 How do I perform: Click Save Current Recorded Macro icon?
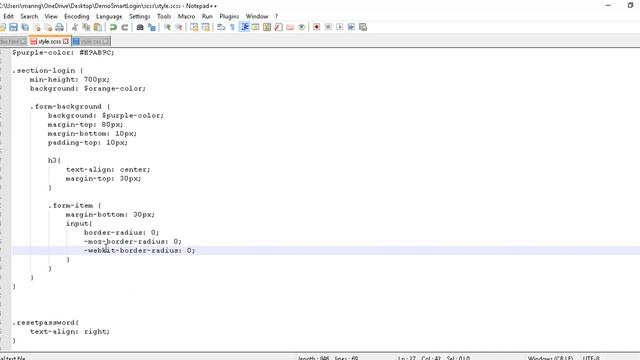[x=363, y=27]
